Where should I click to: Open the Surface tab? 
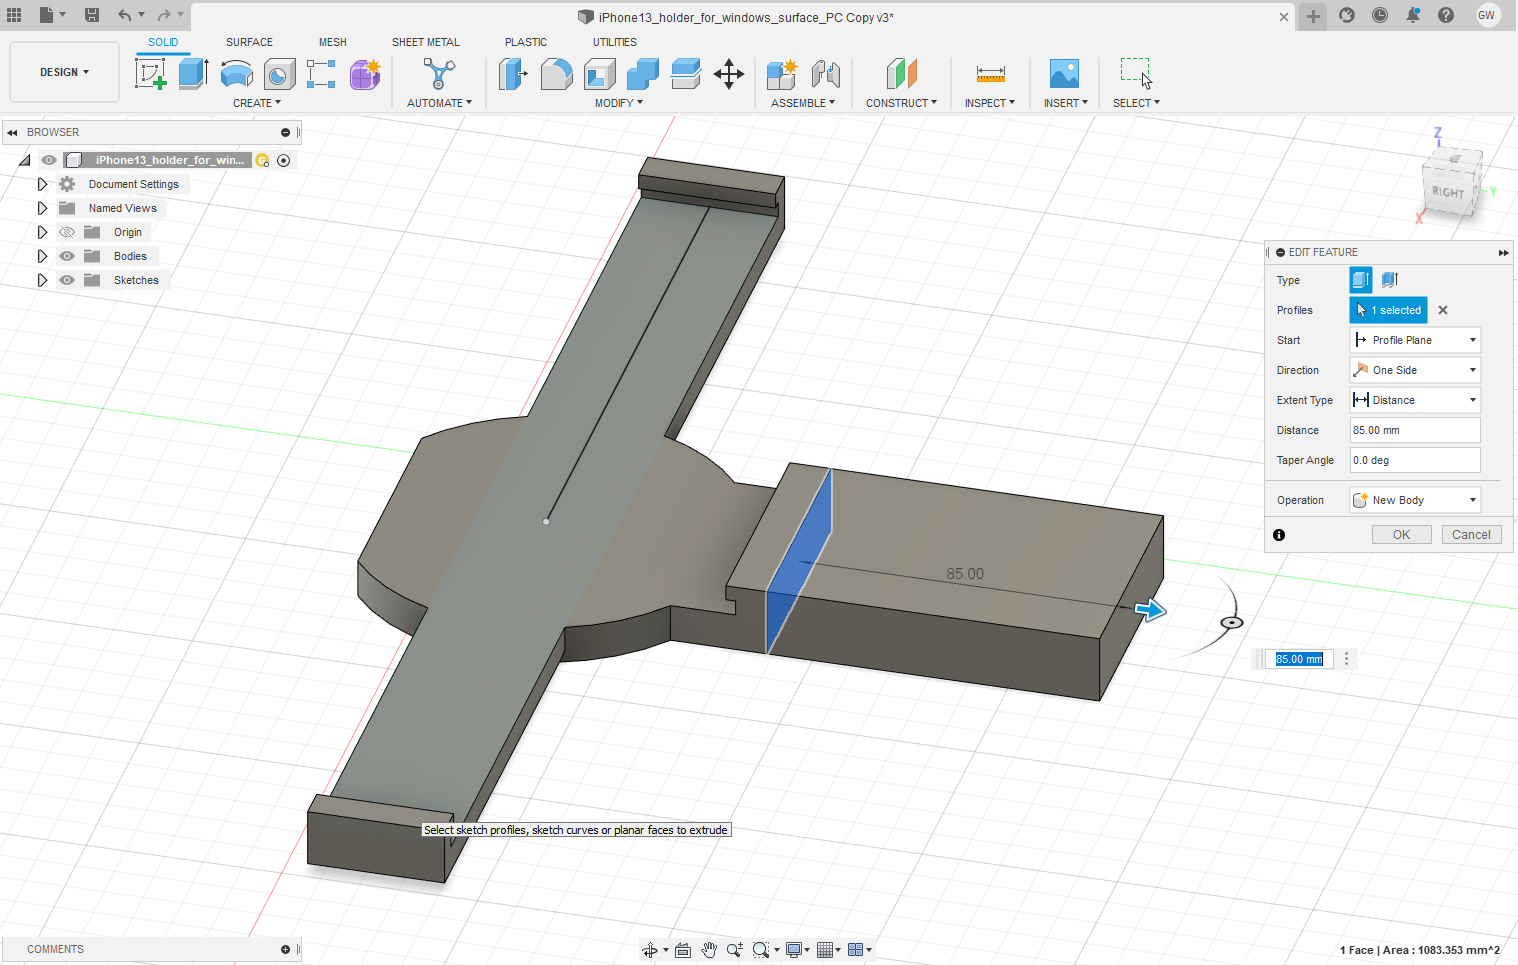249,42
